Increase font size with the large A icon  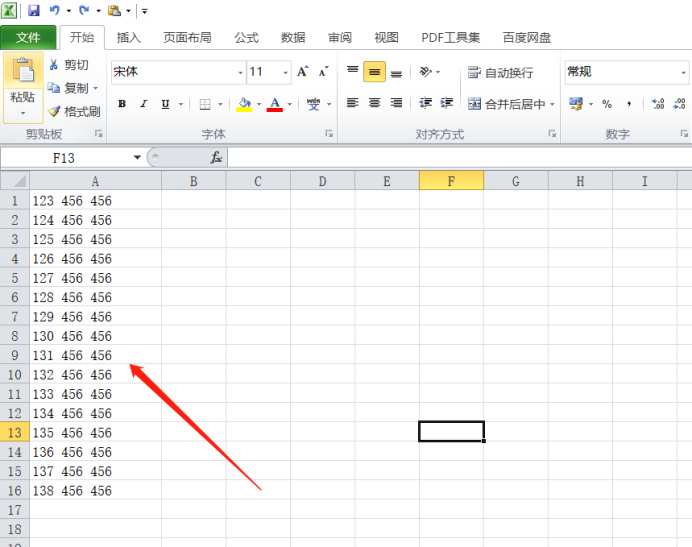(x=302, y=72)
